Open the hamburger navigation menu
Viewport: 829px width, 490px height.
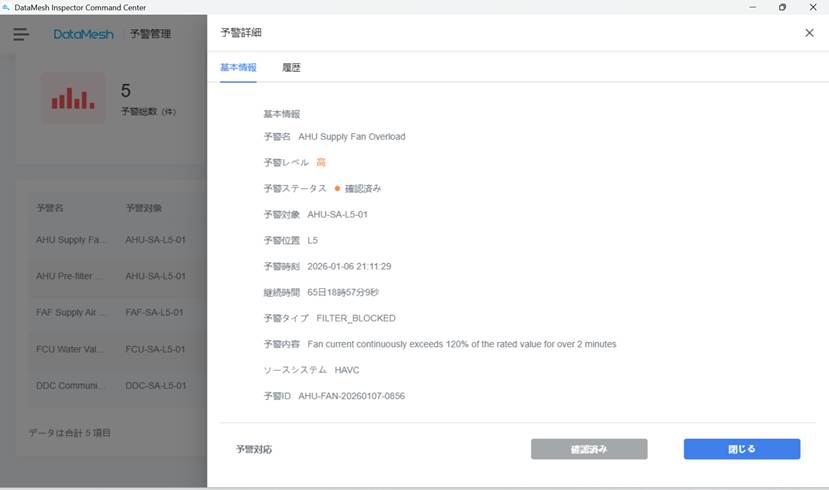[x=21, y=34]
